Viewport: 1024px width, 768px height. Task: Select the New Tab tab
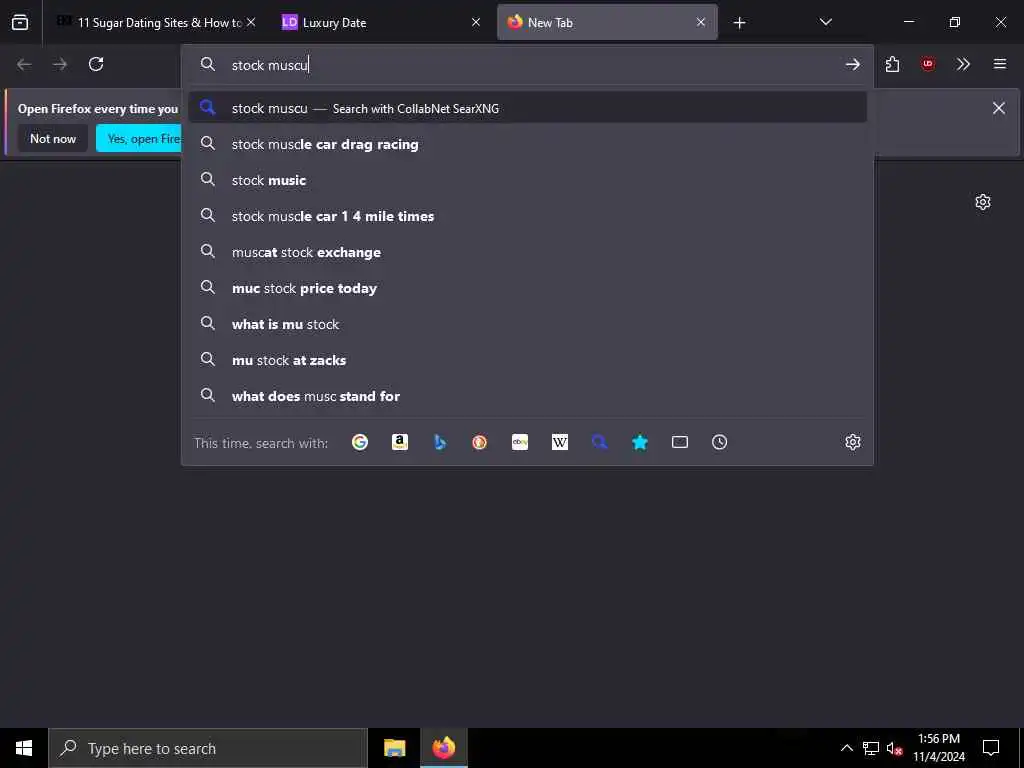[607, 22]
